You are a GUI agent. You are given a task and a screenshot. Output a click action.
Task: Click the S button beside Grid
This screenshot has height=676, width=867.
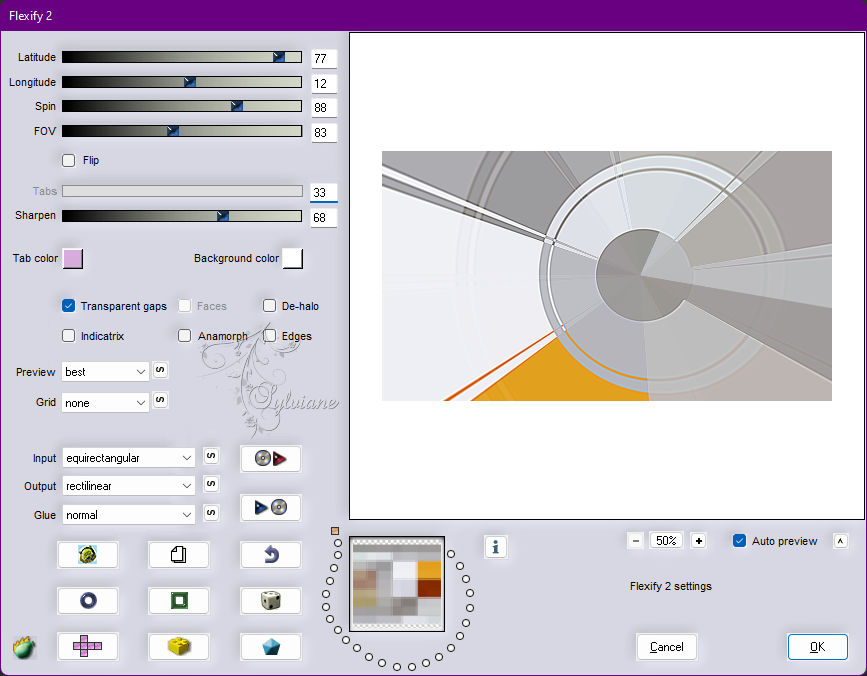160,400
